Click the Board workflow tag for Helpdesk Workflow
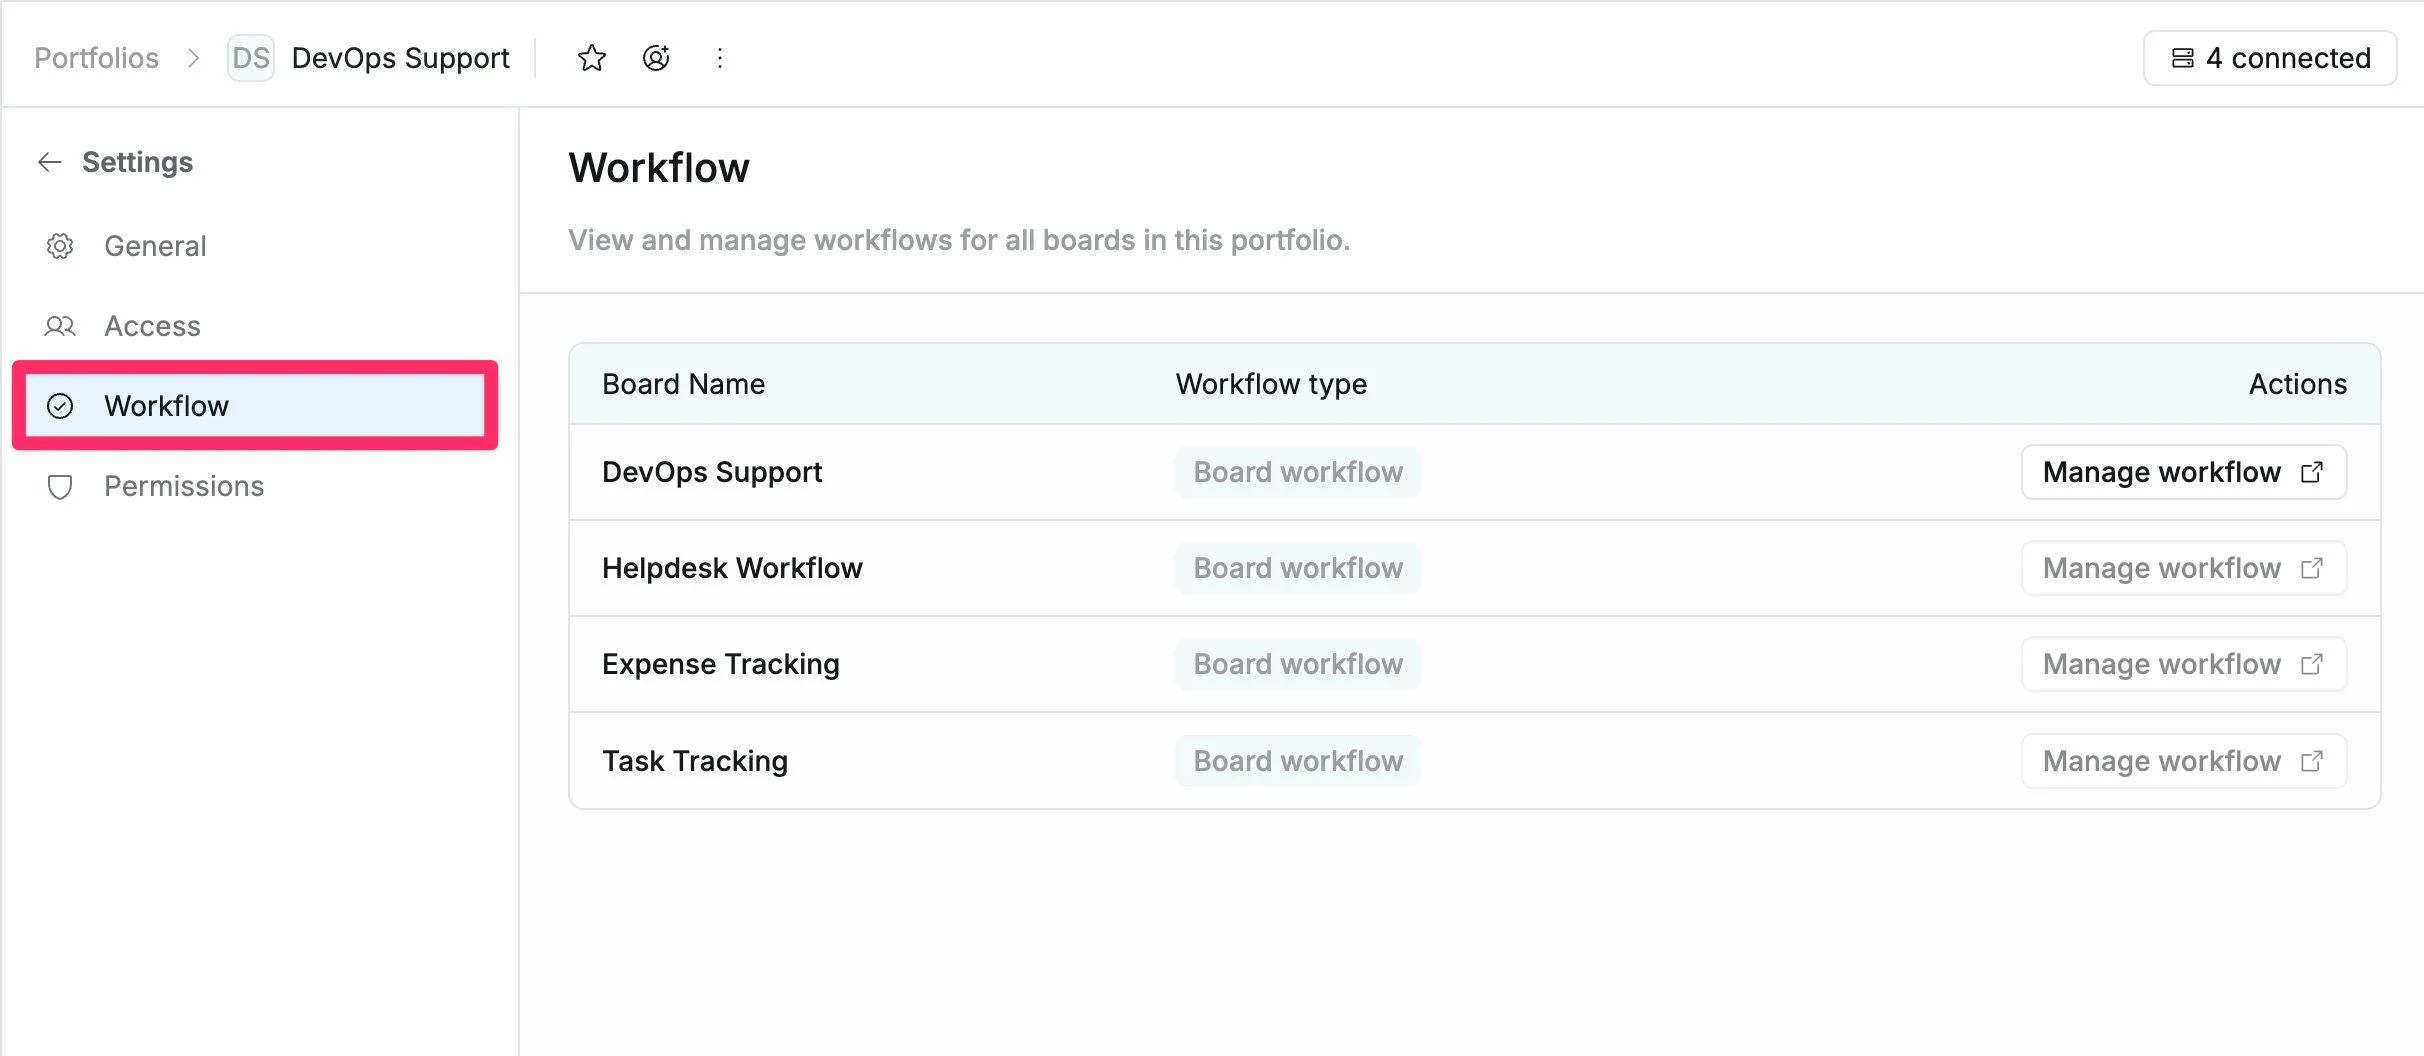 click(1298, 568)
